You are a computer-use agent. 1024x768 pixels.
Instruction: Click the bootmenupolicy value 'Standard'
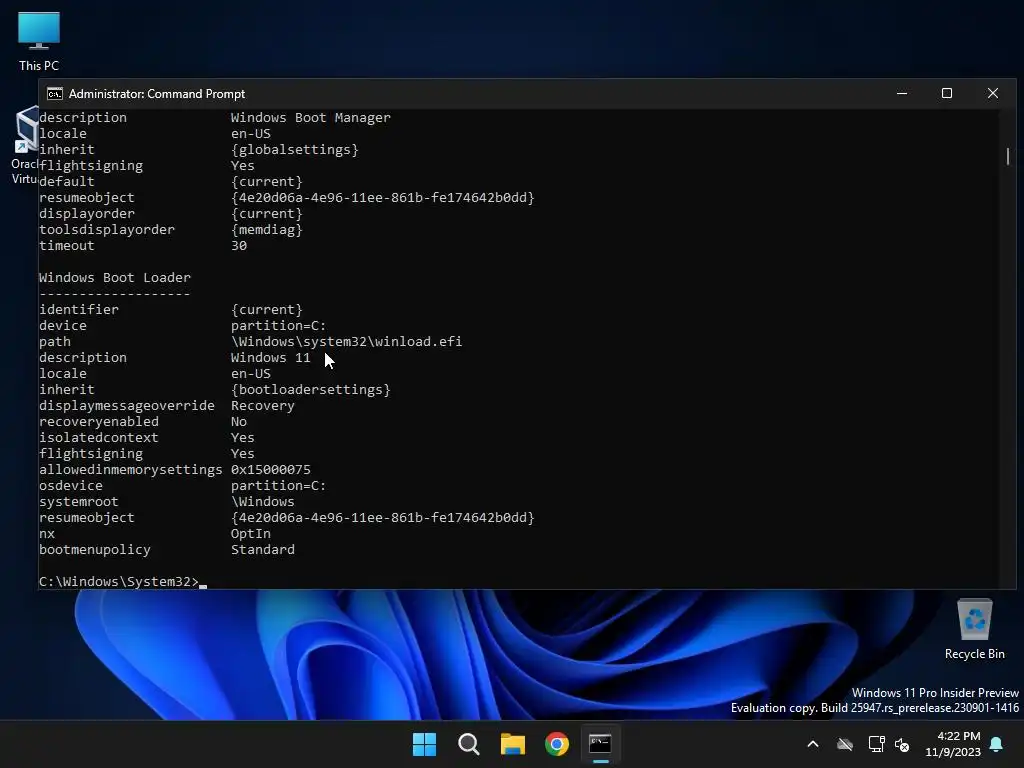pyautogui.click(x=263, y=549)
